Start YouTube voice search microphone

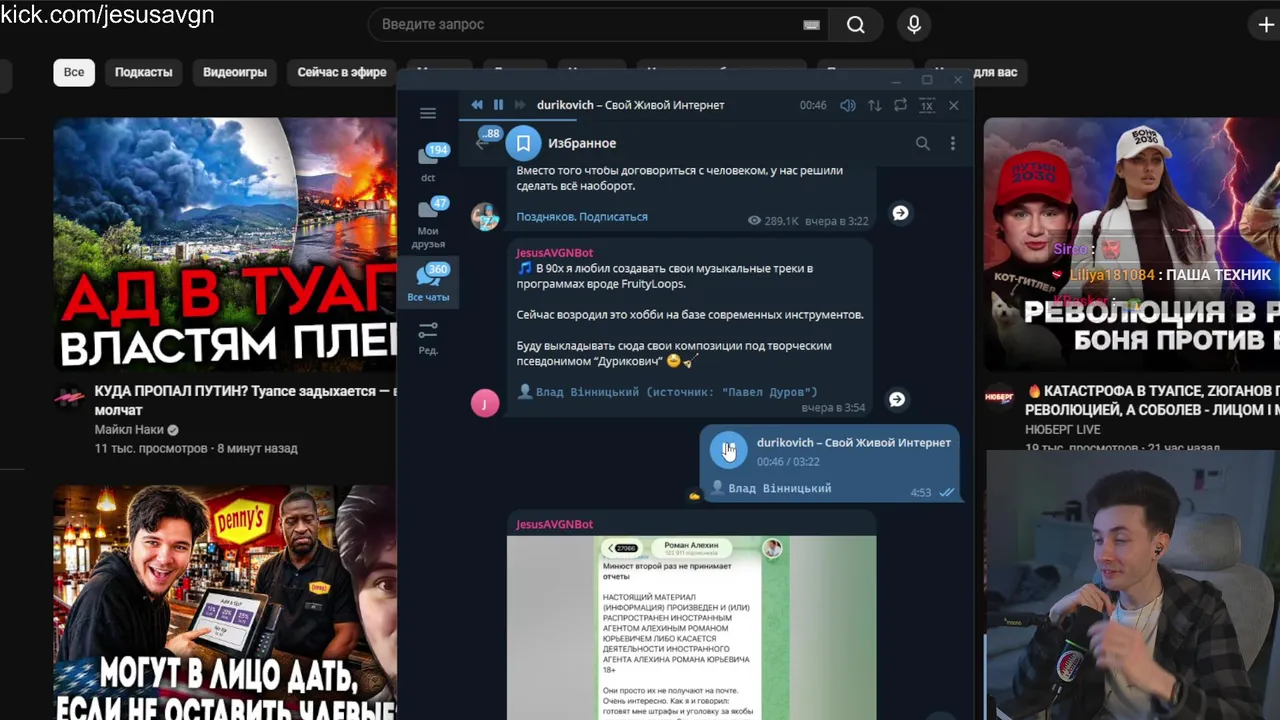point(914,25)
